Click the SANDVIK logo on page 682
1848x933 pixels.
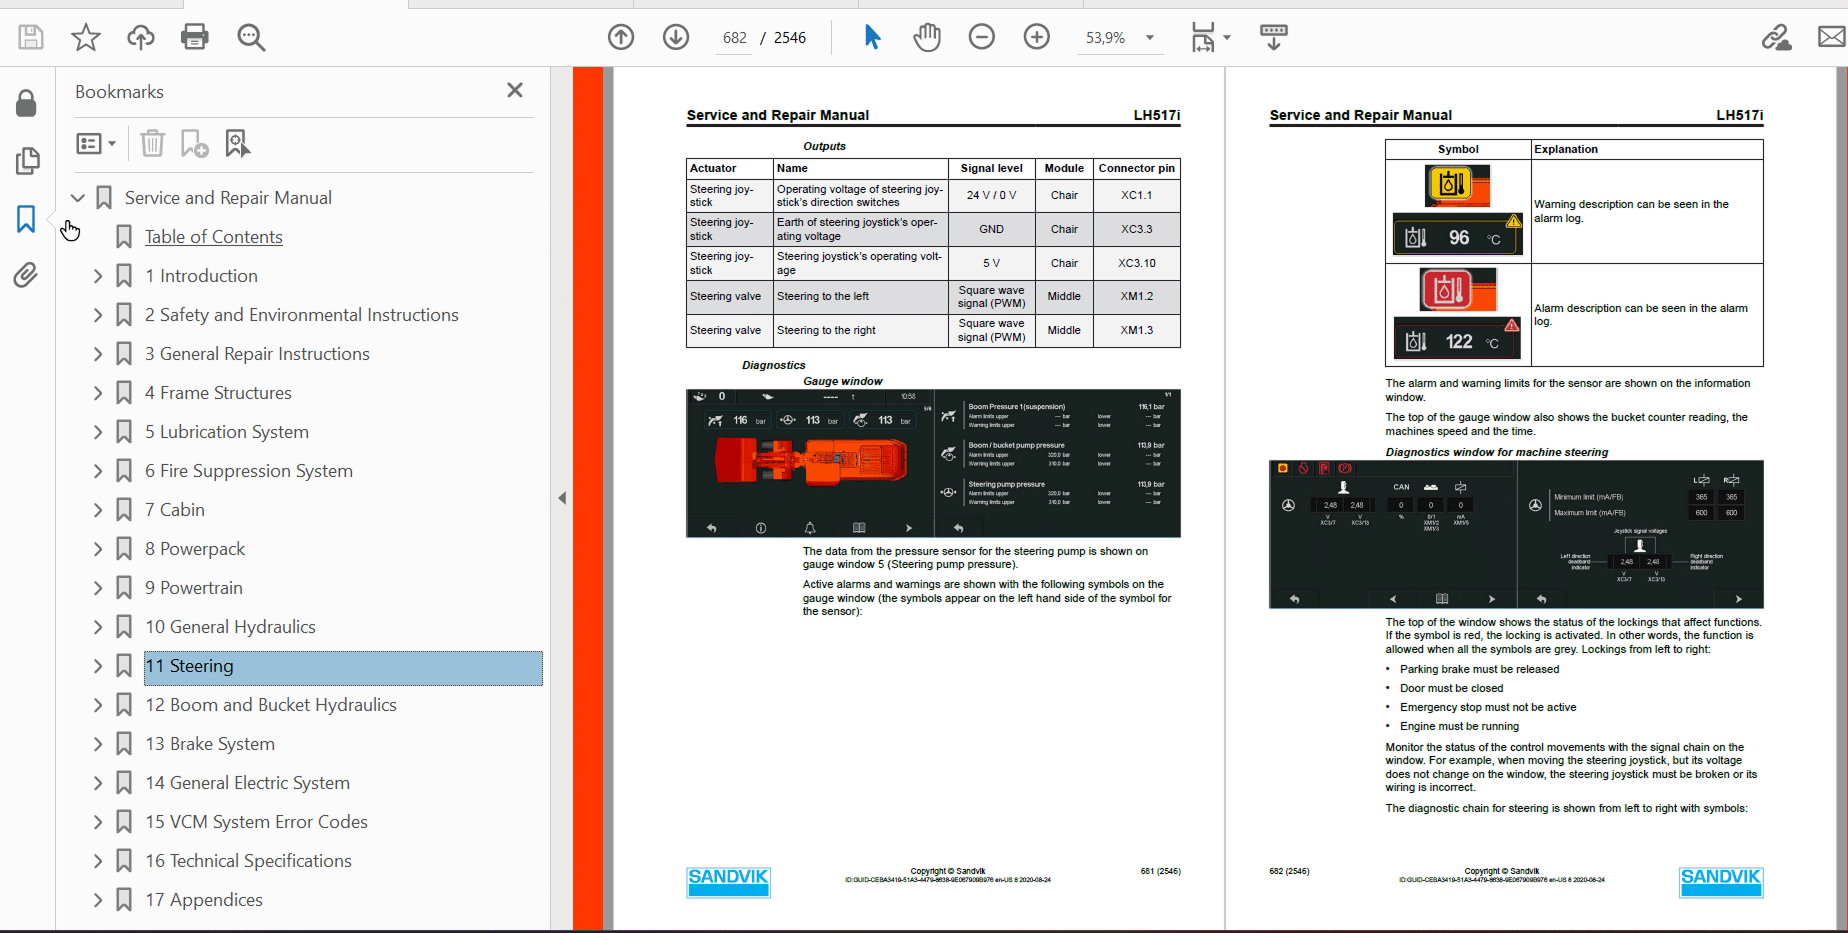point(1721,881)
